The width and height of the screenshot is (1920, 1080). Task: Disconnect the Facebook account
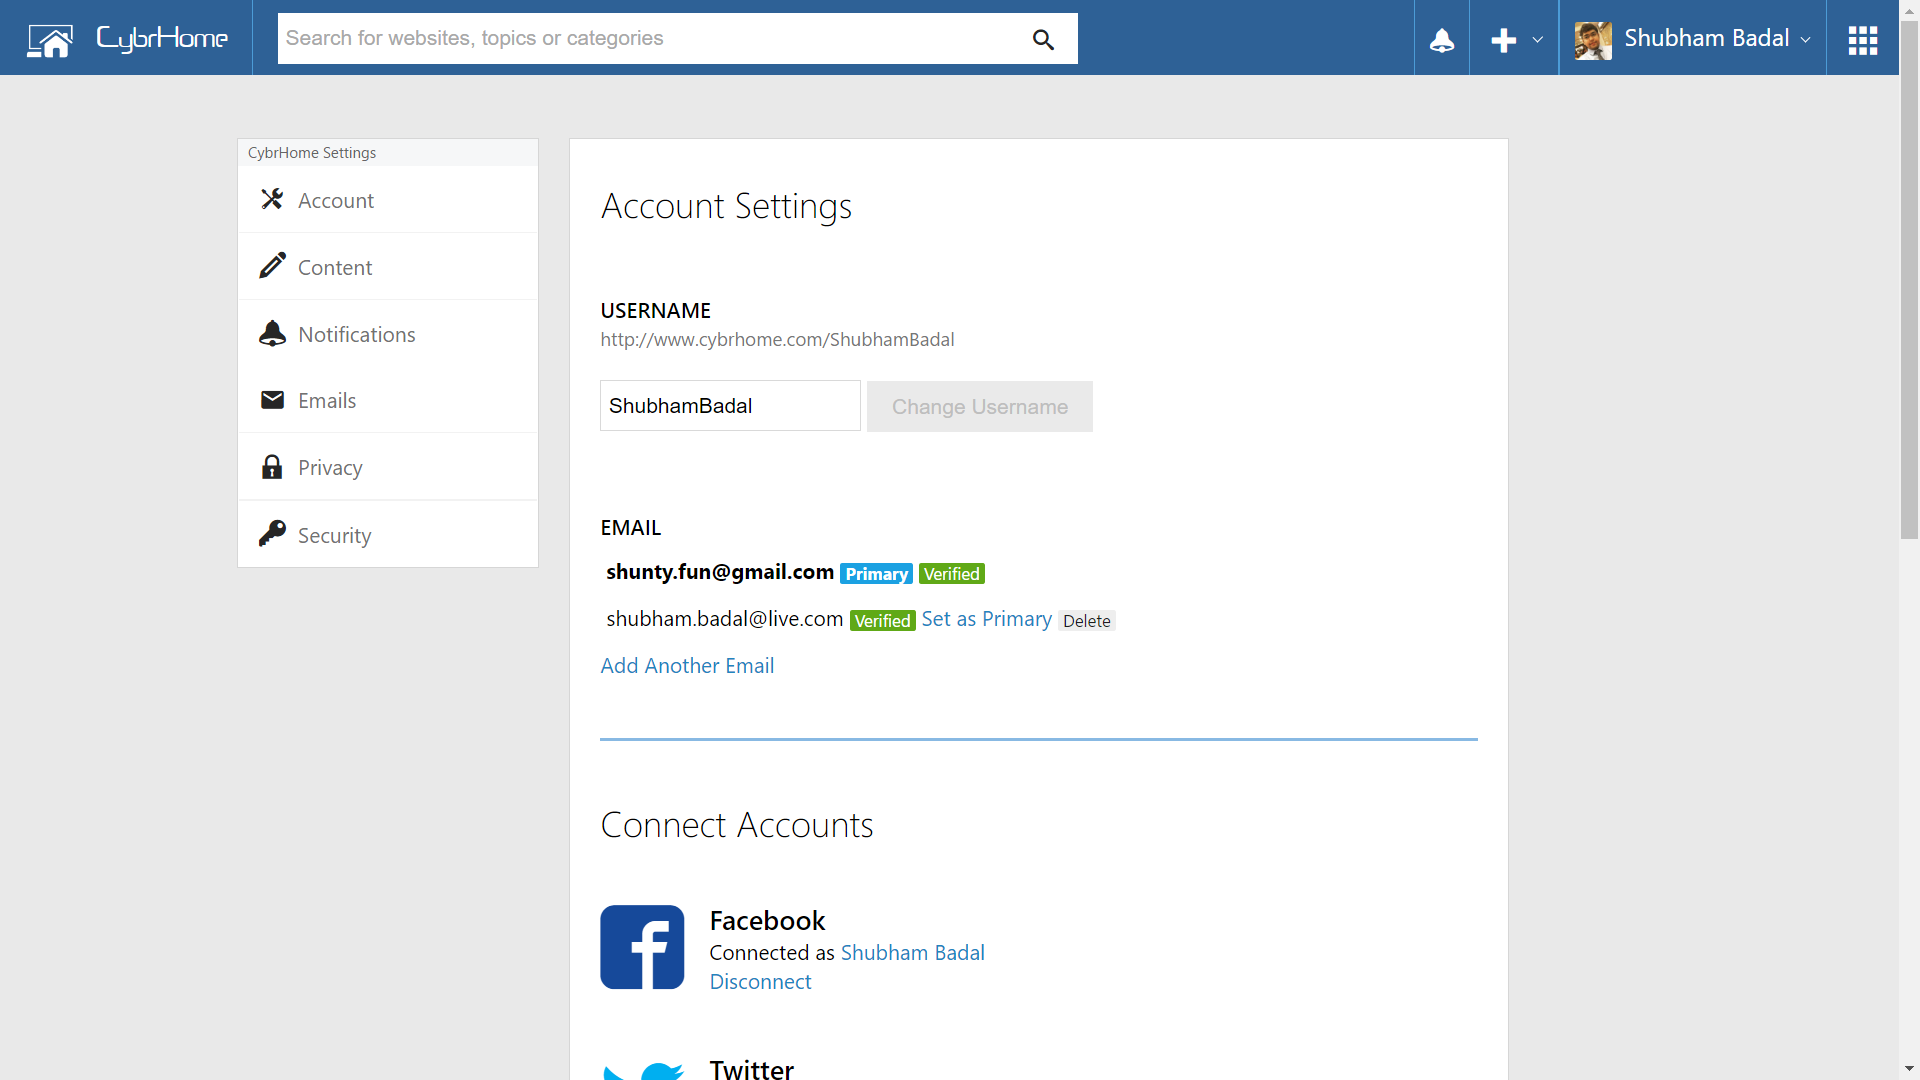point(760,982)
